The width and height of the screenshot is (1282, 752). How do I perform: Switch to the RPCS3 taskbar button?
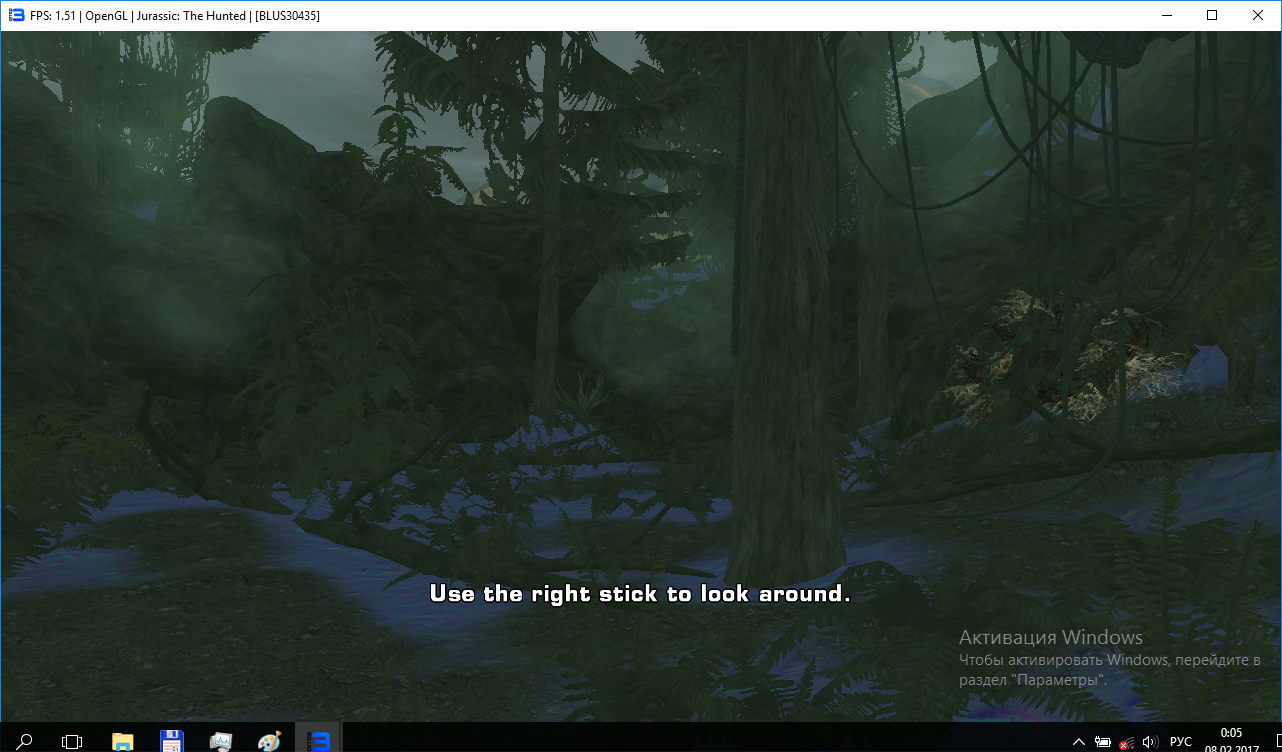tap(318, 741)
